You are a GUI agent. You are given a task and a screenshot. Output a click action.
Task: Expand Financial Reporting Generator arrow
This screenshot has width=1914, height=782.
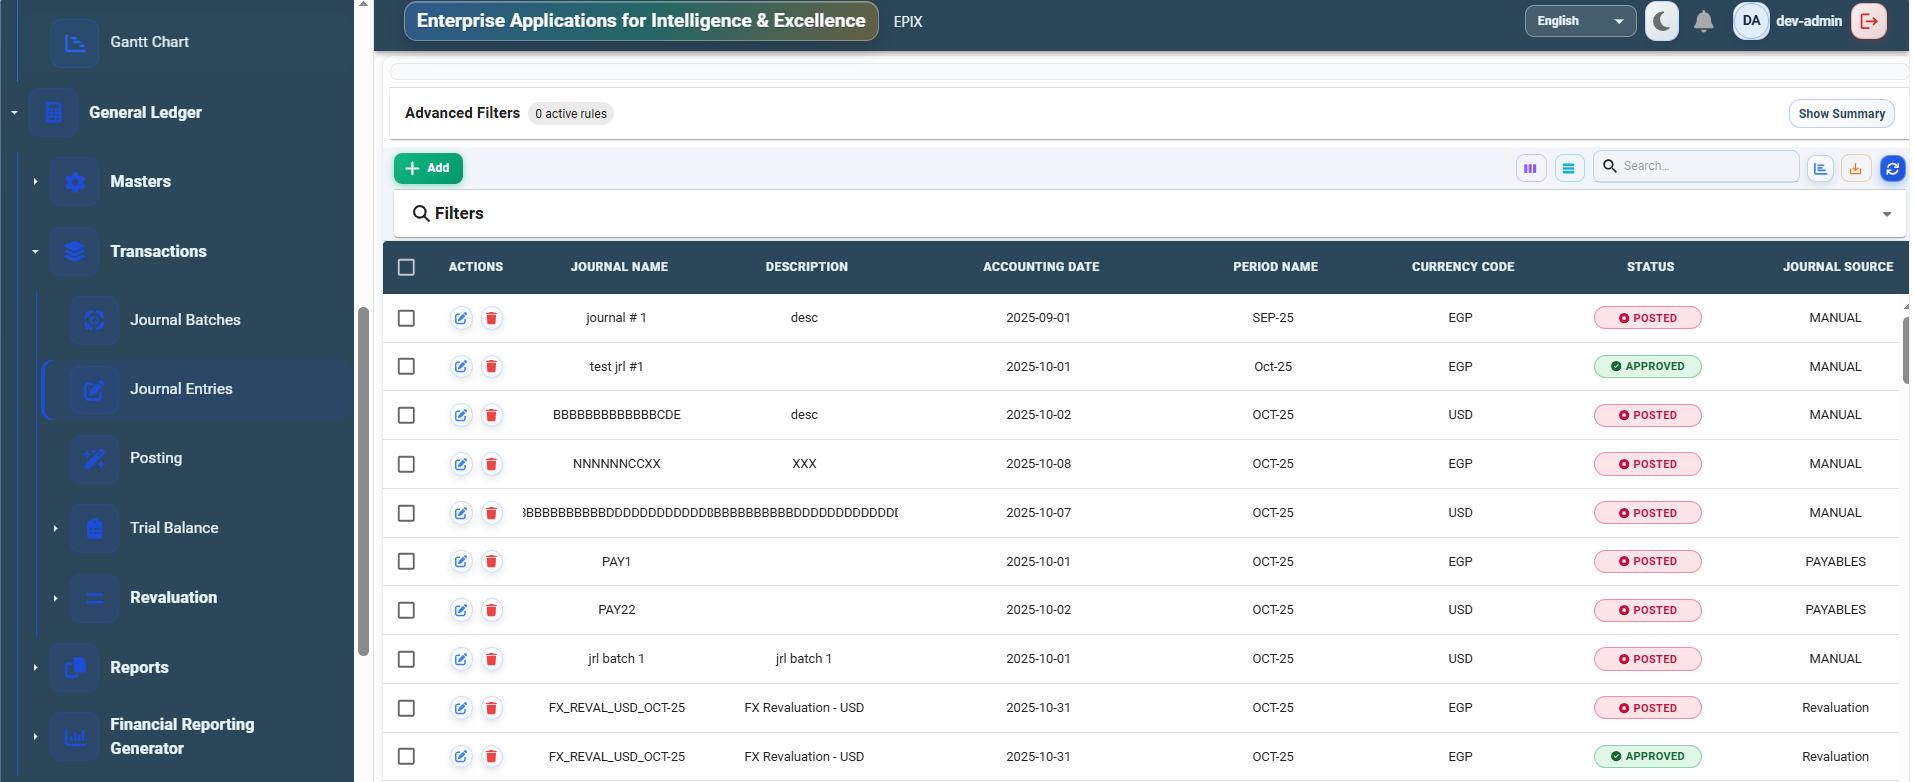pos(35,737)
